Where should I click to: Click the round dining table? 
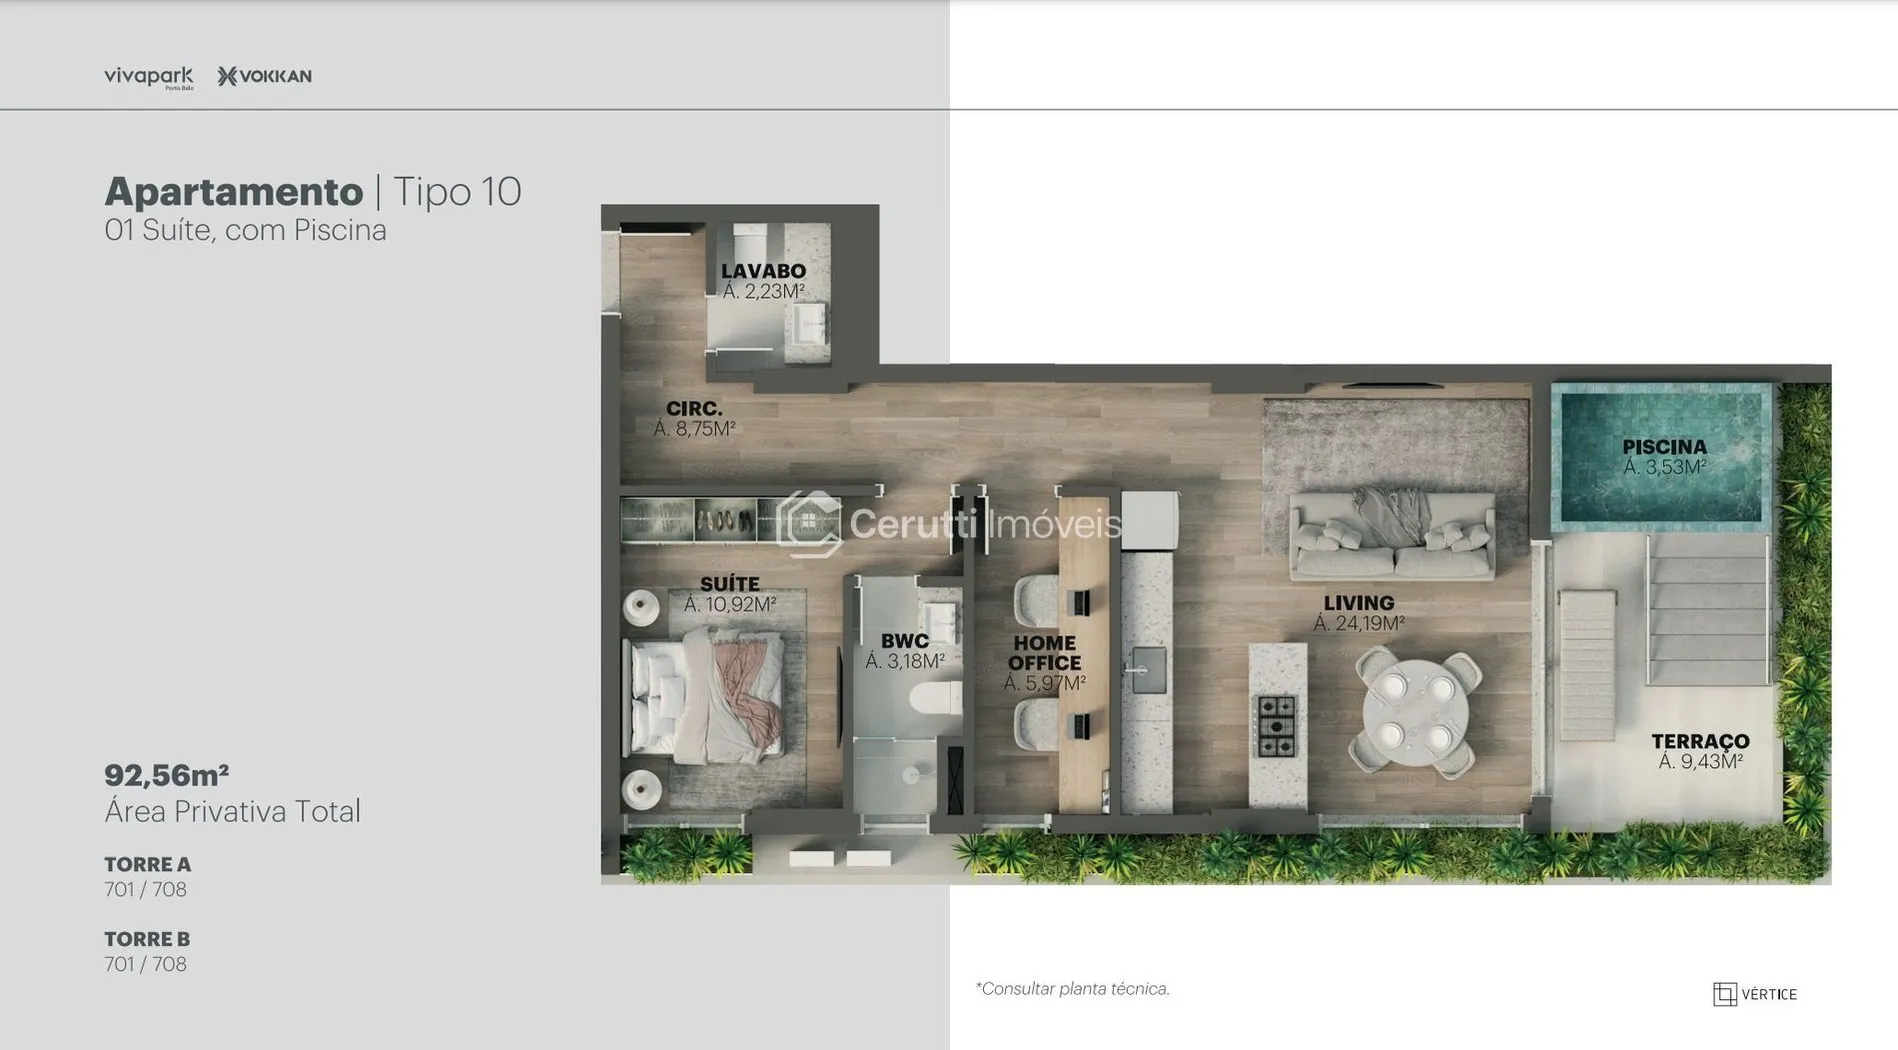click(1415, 713)
